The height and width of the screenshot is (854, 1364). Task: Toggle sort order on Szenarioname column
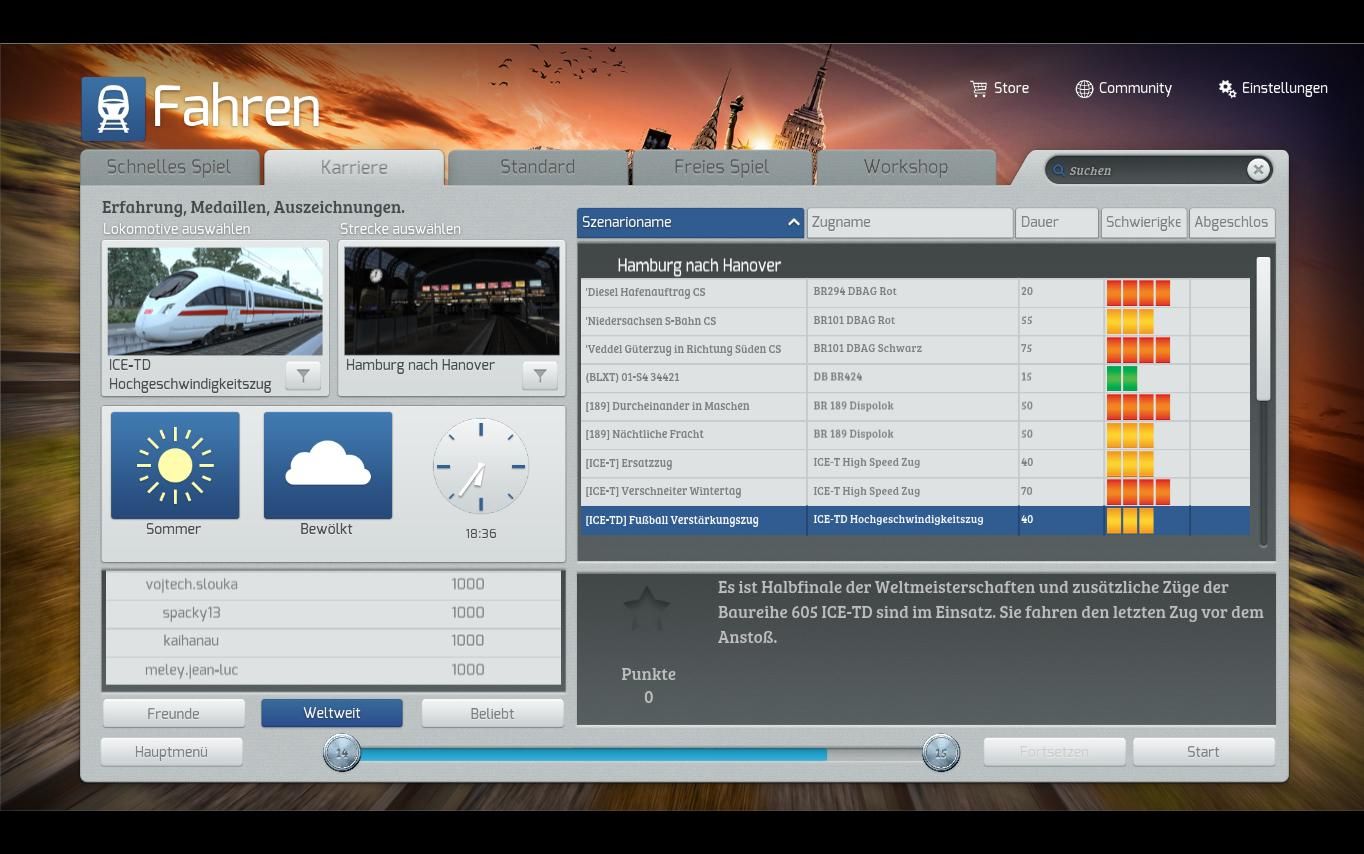tap(690, 223)
